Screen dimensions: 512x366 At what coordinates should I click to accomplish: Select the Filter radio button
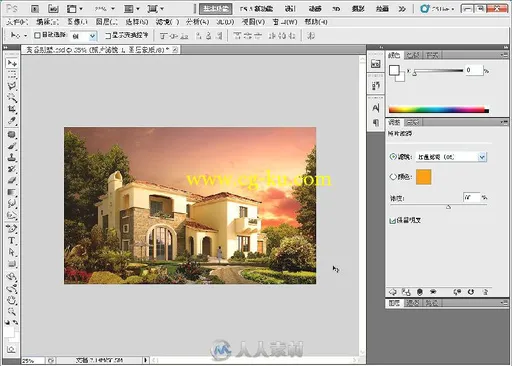393,156
